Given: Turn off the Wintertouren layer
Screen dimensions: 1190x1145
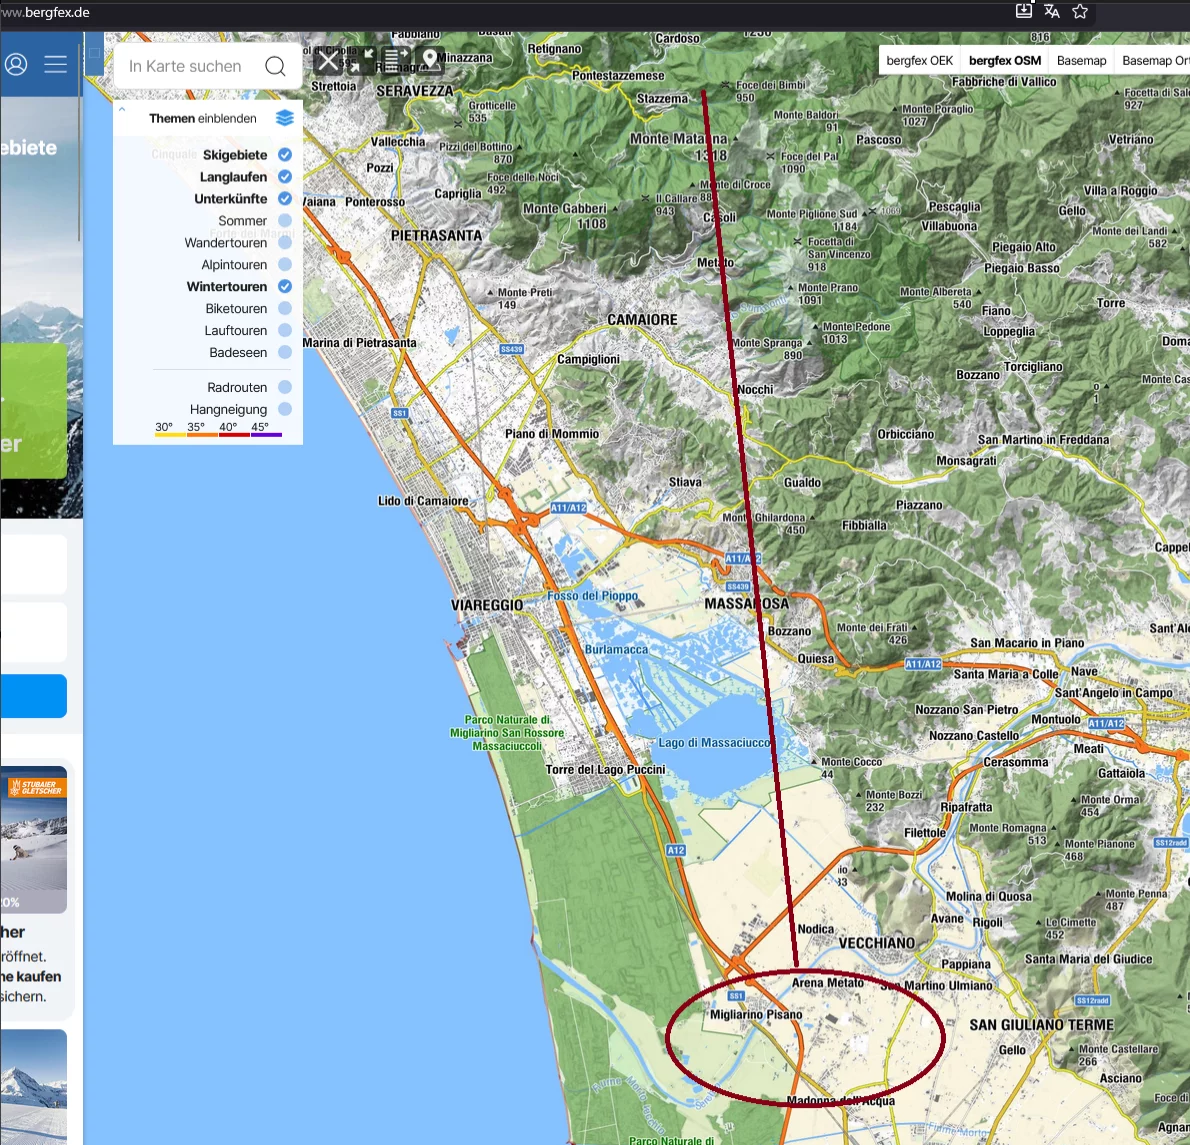Looking at the screenshot, I should [x=285, y=287].
